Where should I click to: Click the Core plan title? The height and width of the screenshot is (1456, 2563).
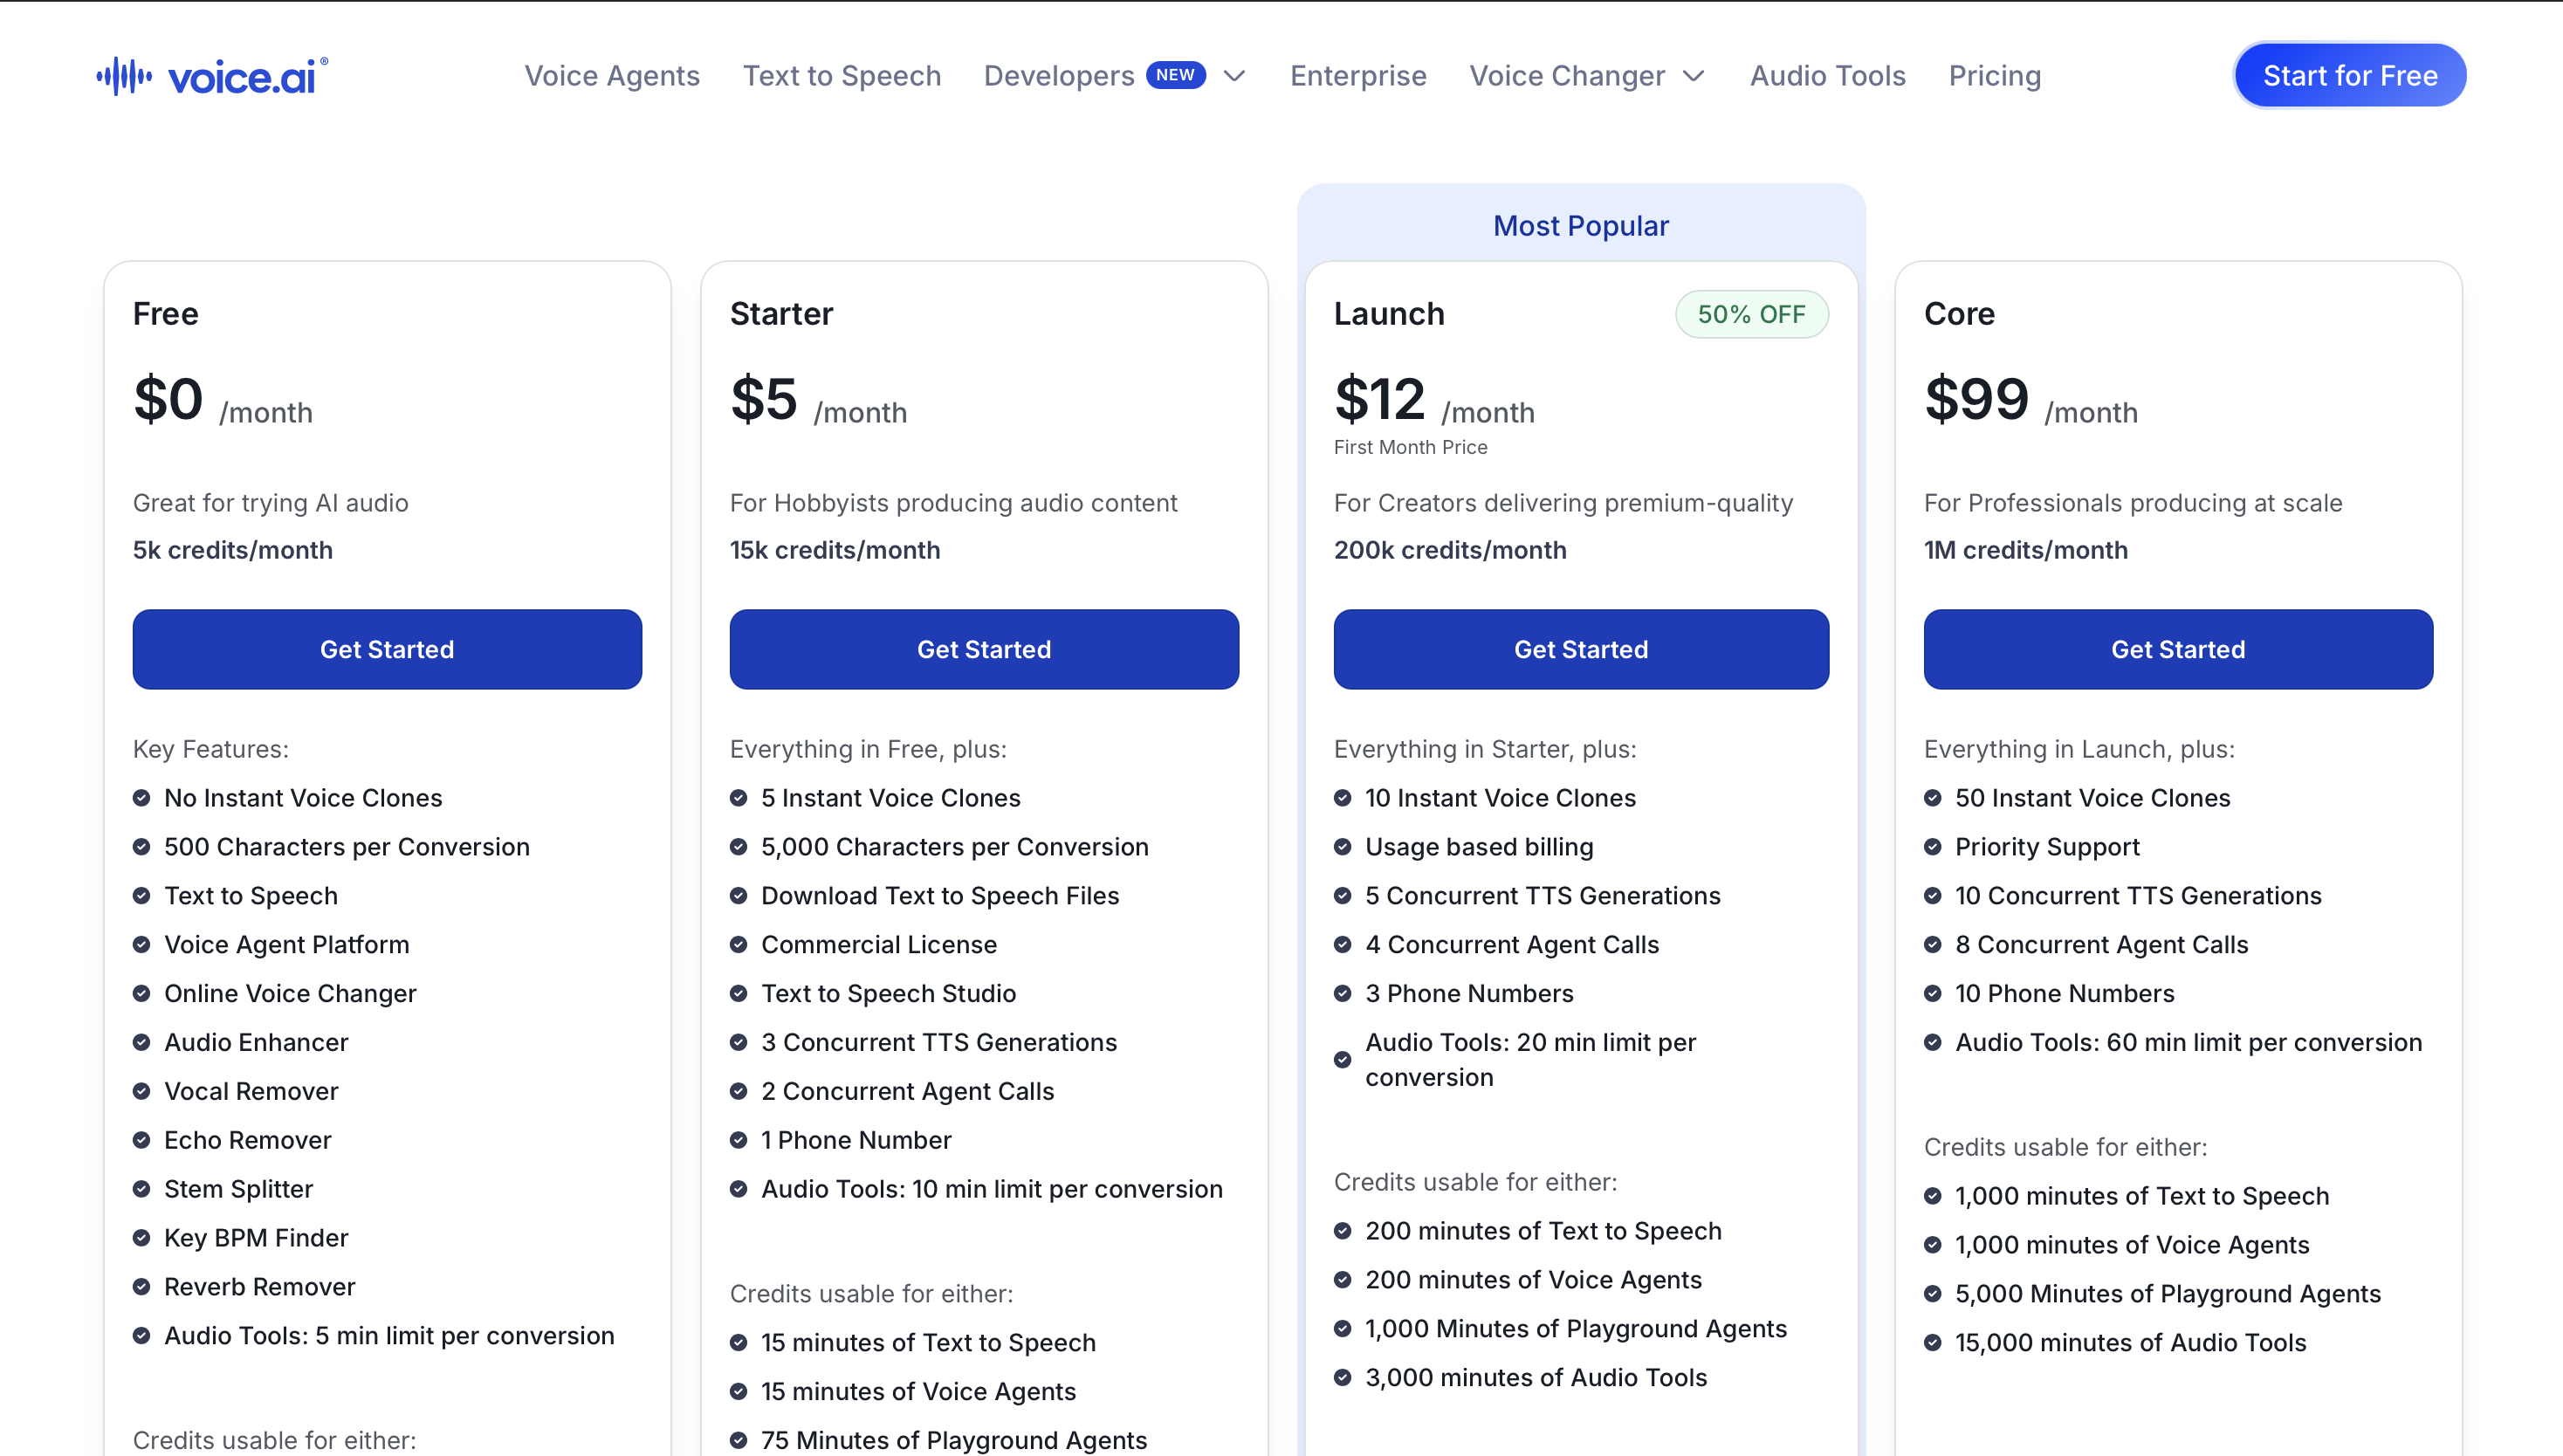[x=1959, y=314]
